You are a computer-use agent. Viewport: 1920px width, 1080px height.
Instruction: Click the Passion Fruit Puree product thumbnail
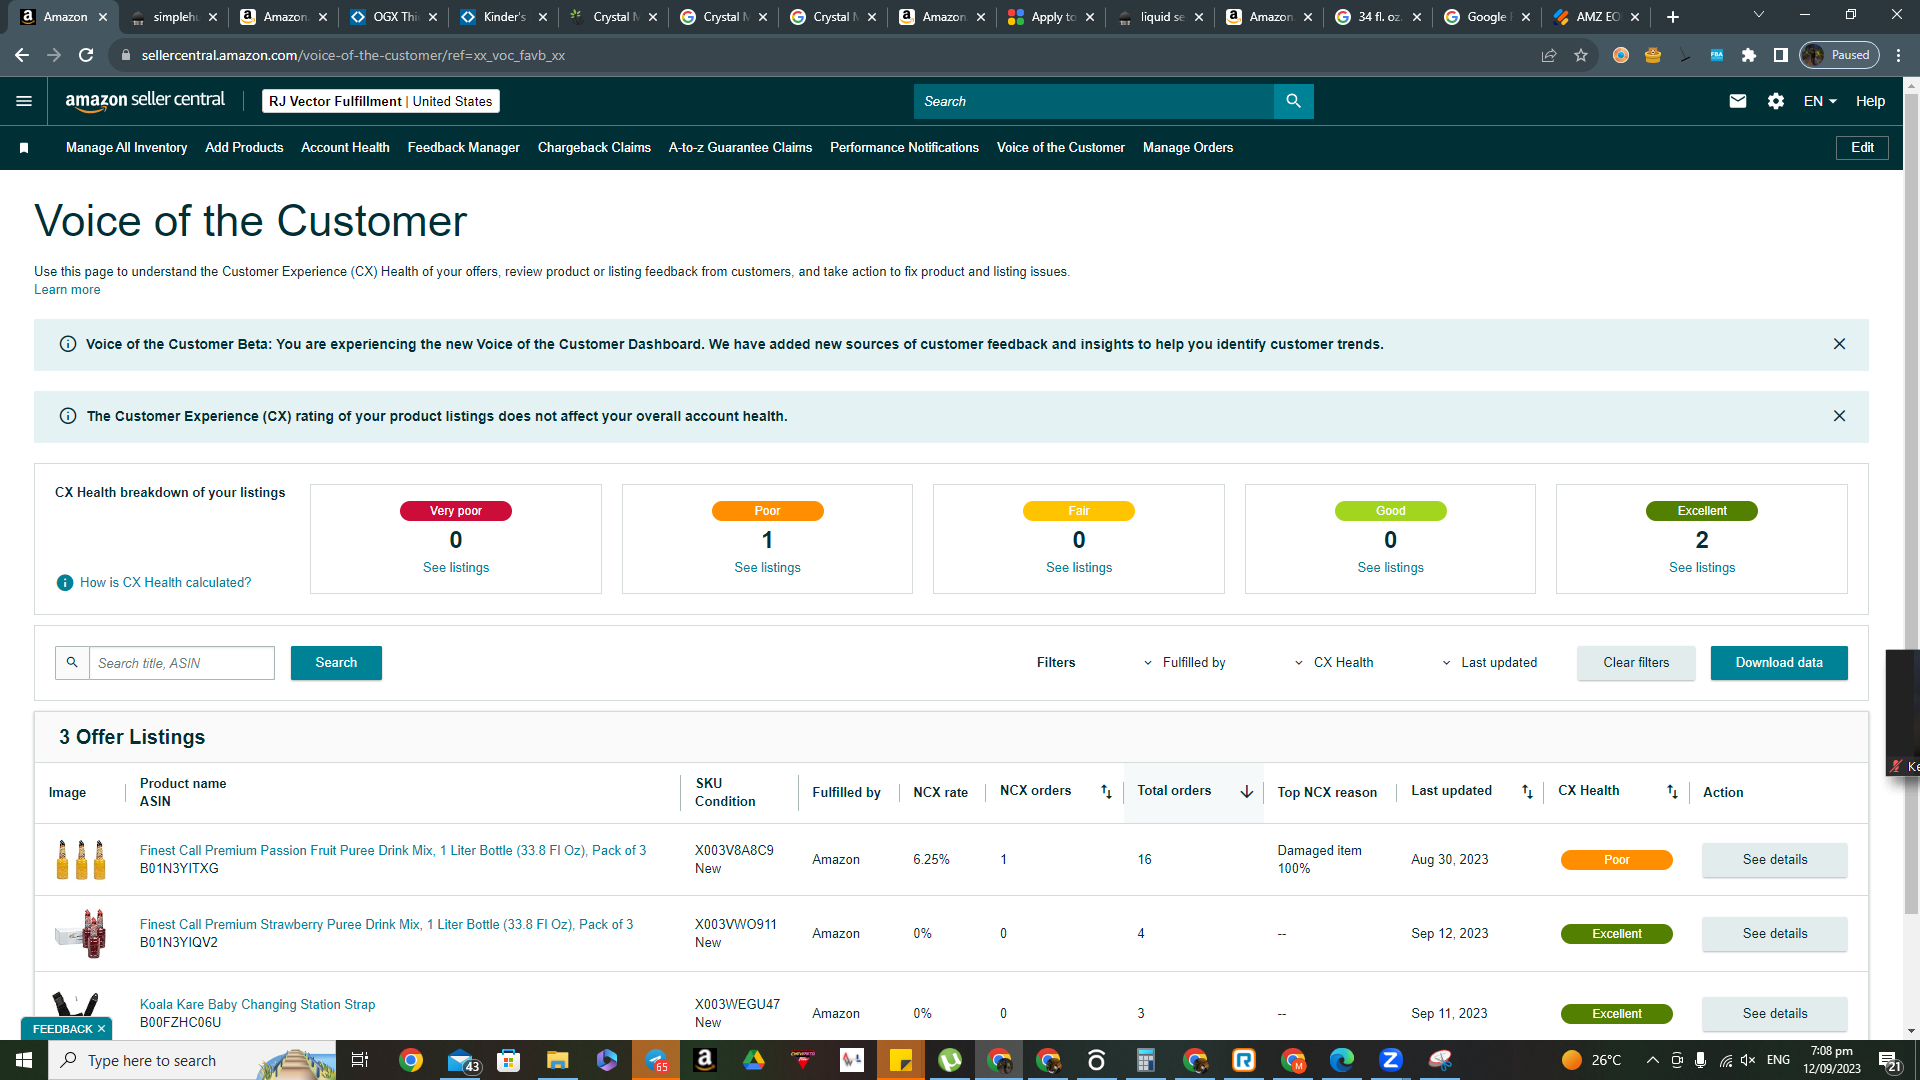[81, 859]
